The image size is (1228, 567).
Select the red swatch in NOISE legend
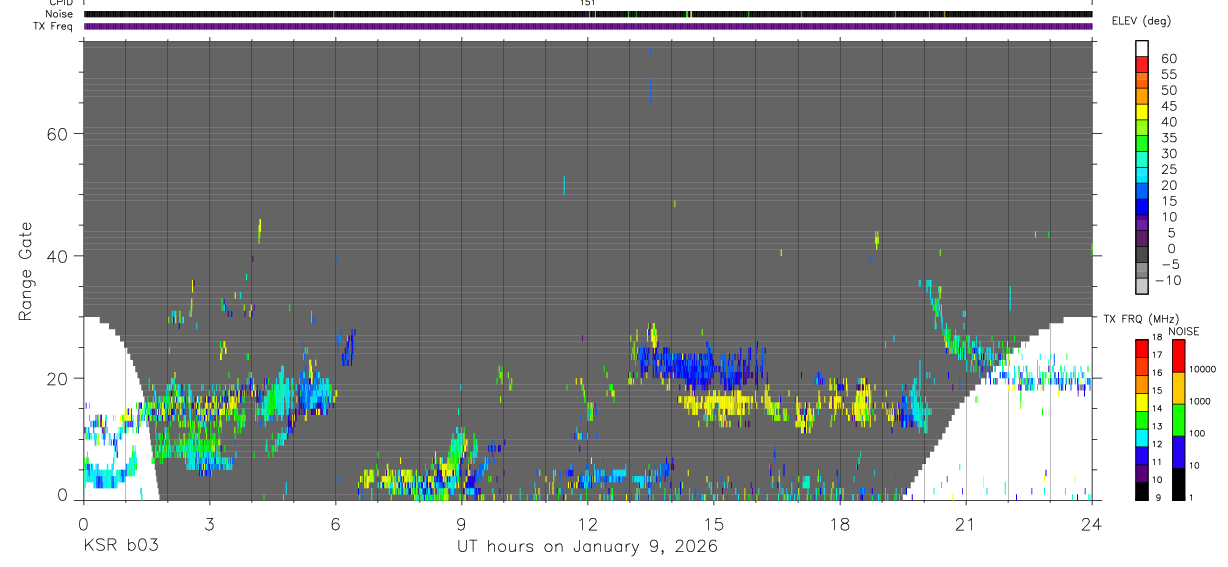[1179, 355]
